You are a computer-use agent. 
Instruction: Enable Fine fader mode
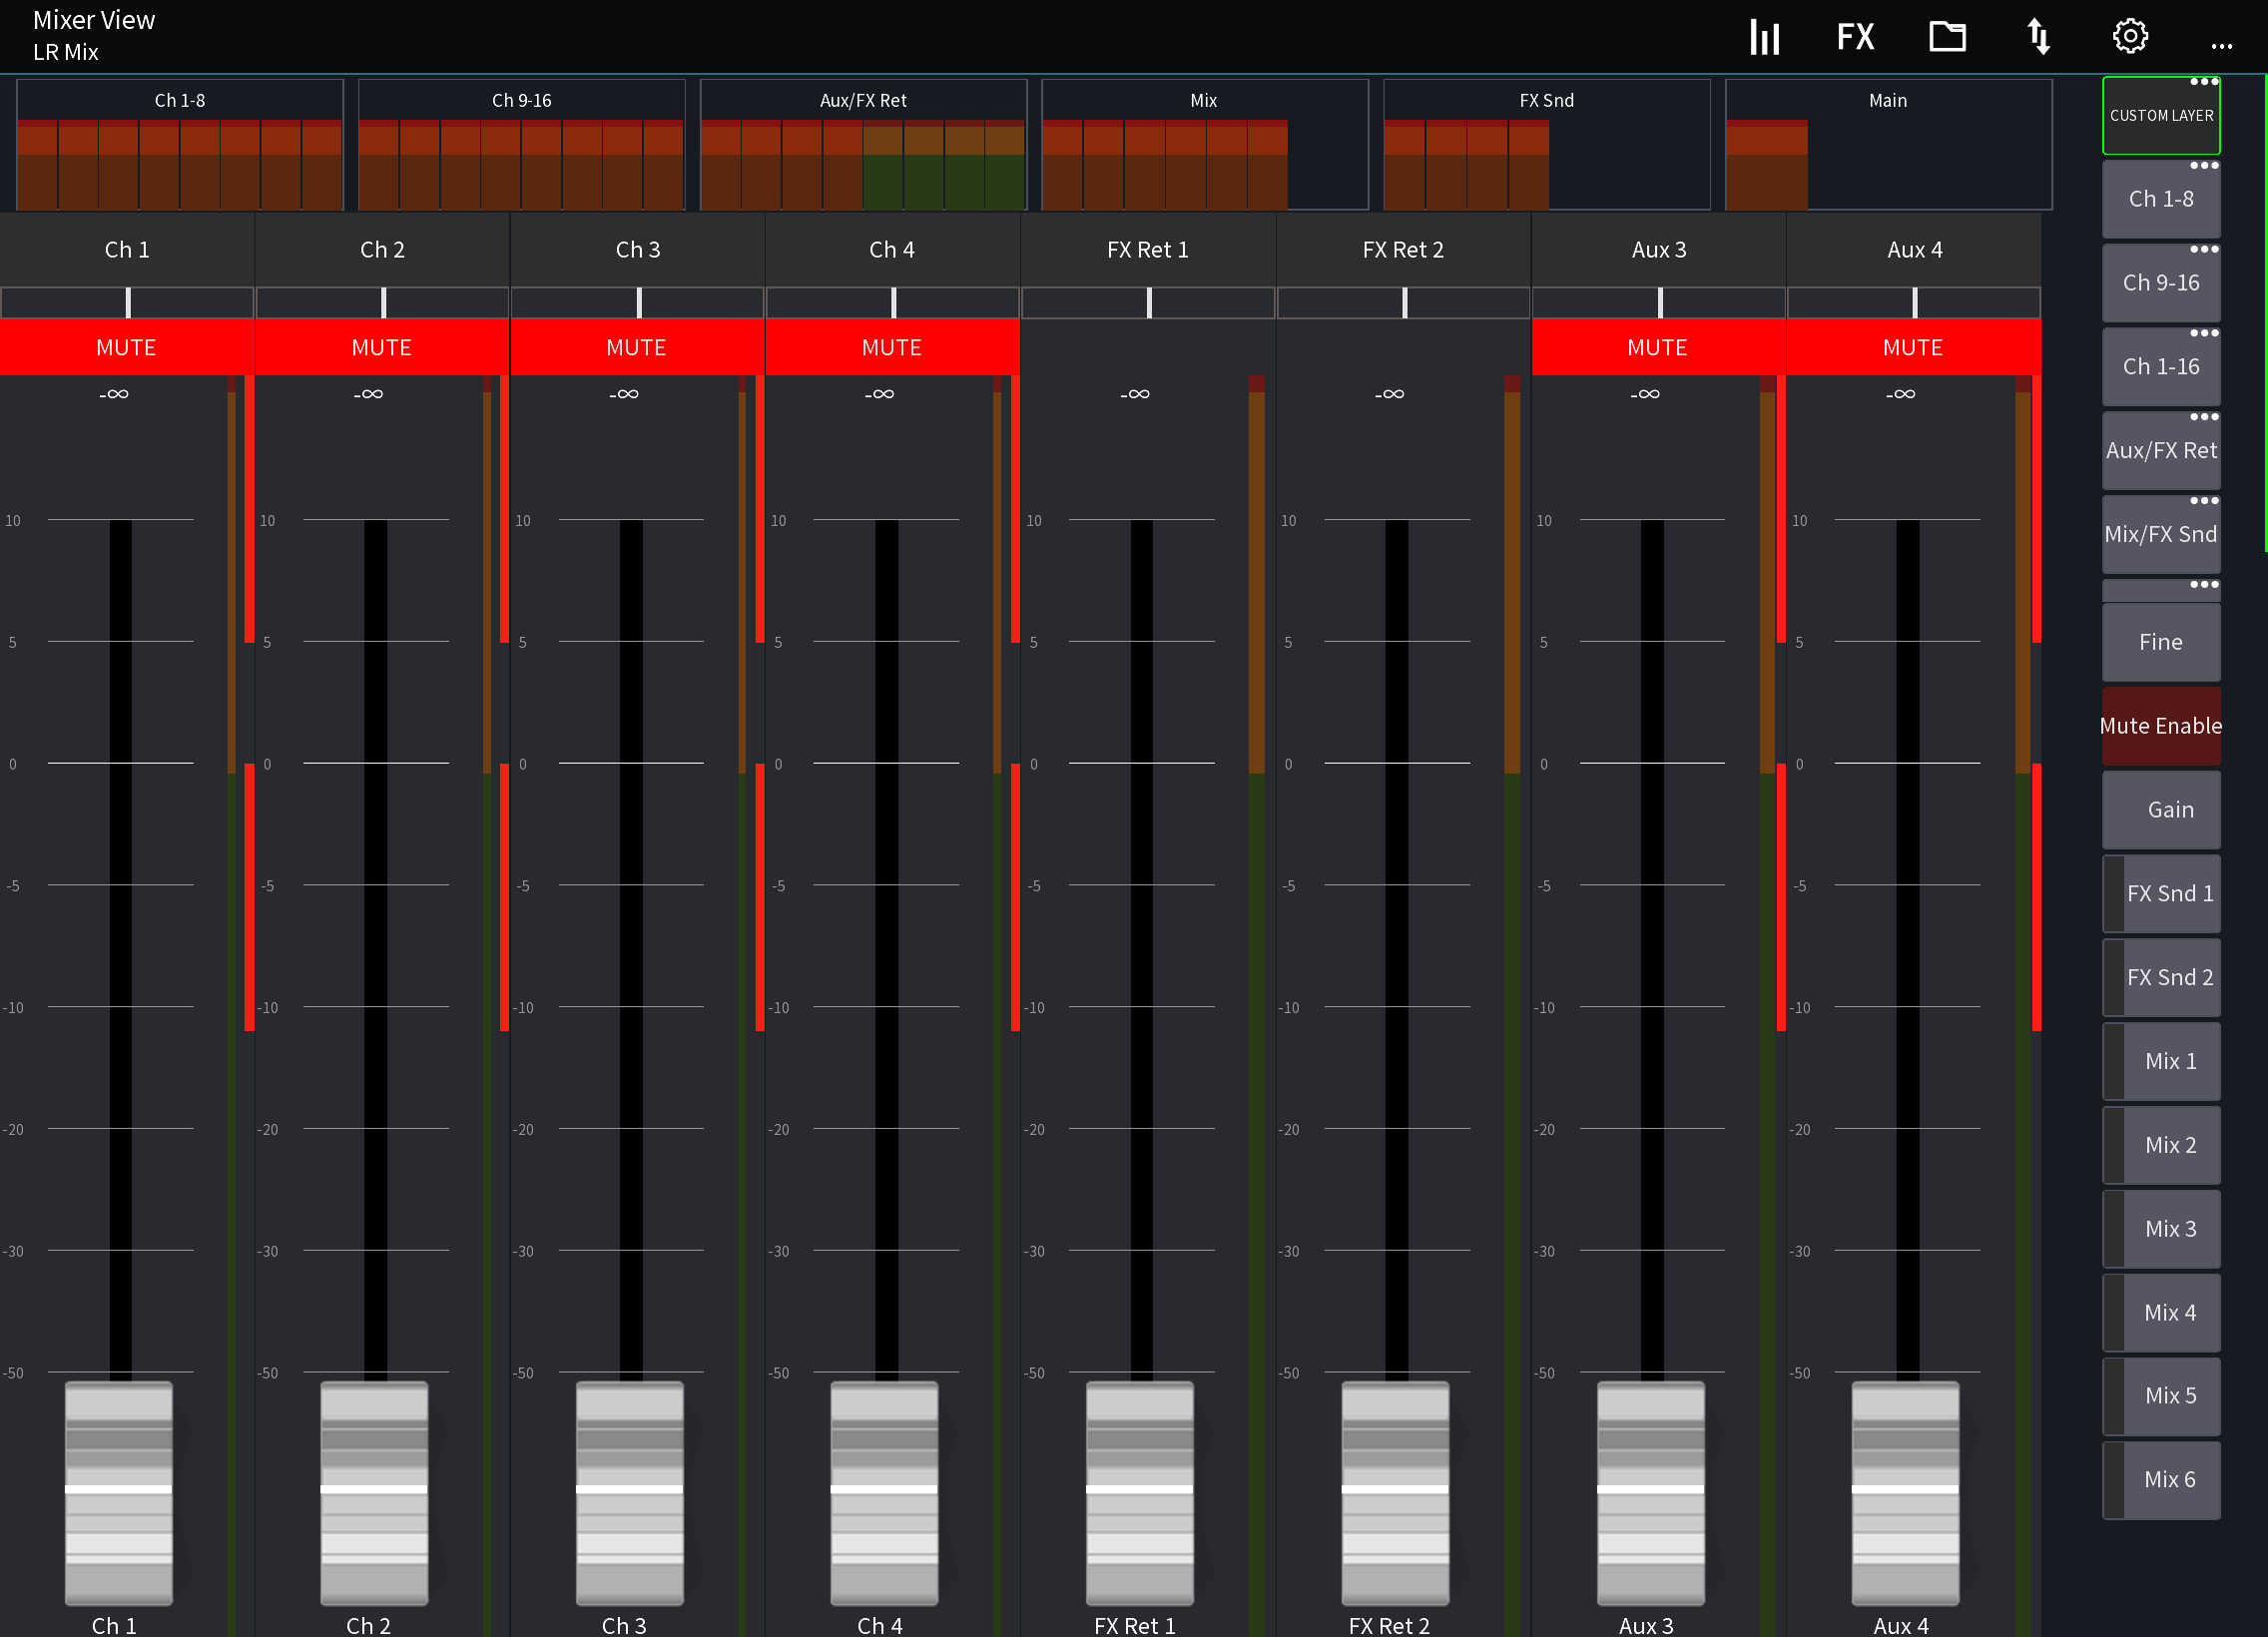pos(2161,641)
